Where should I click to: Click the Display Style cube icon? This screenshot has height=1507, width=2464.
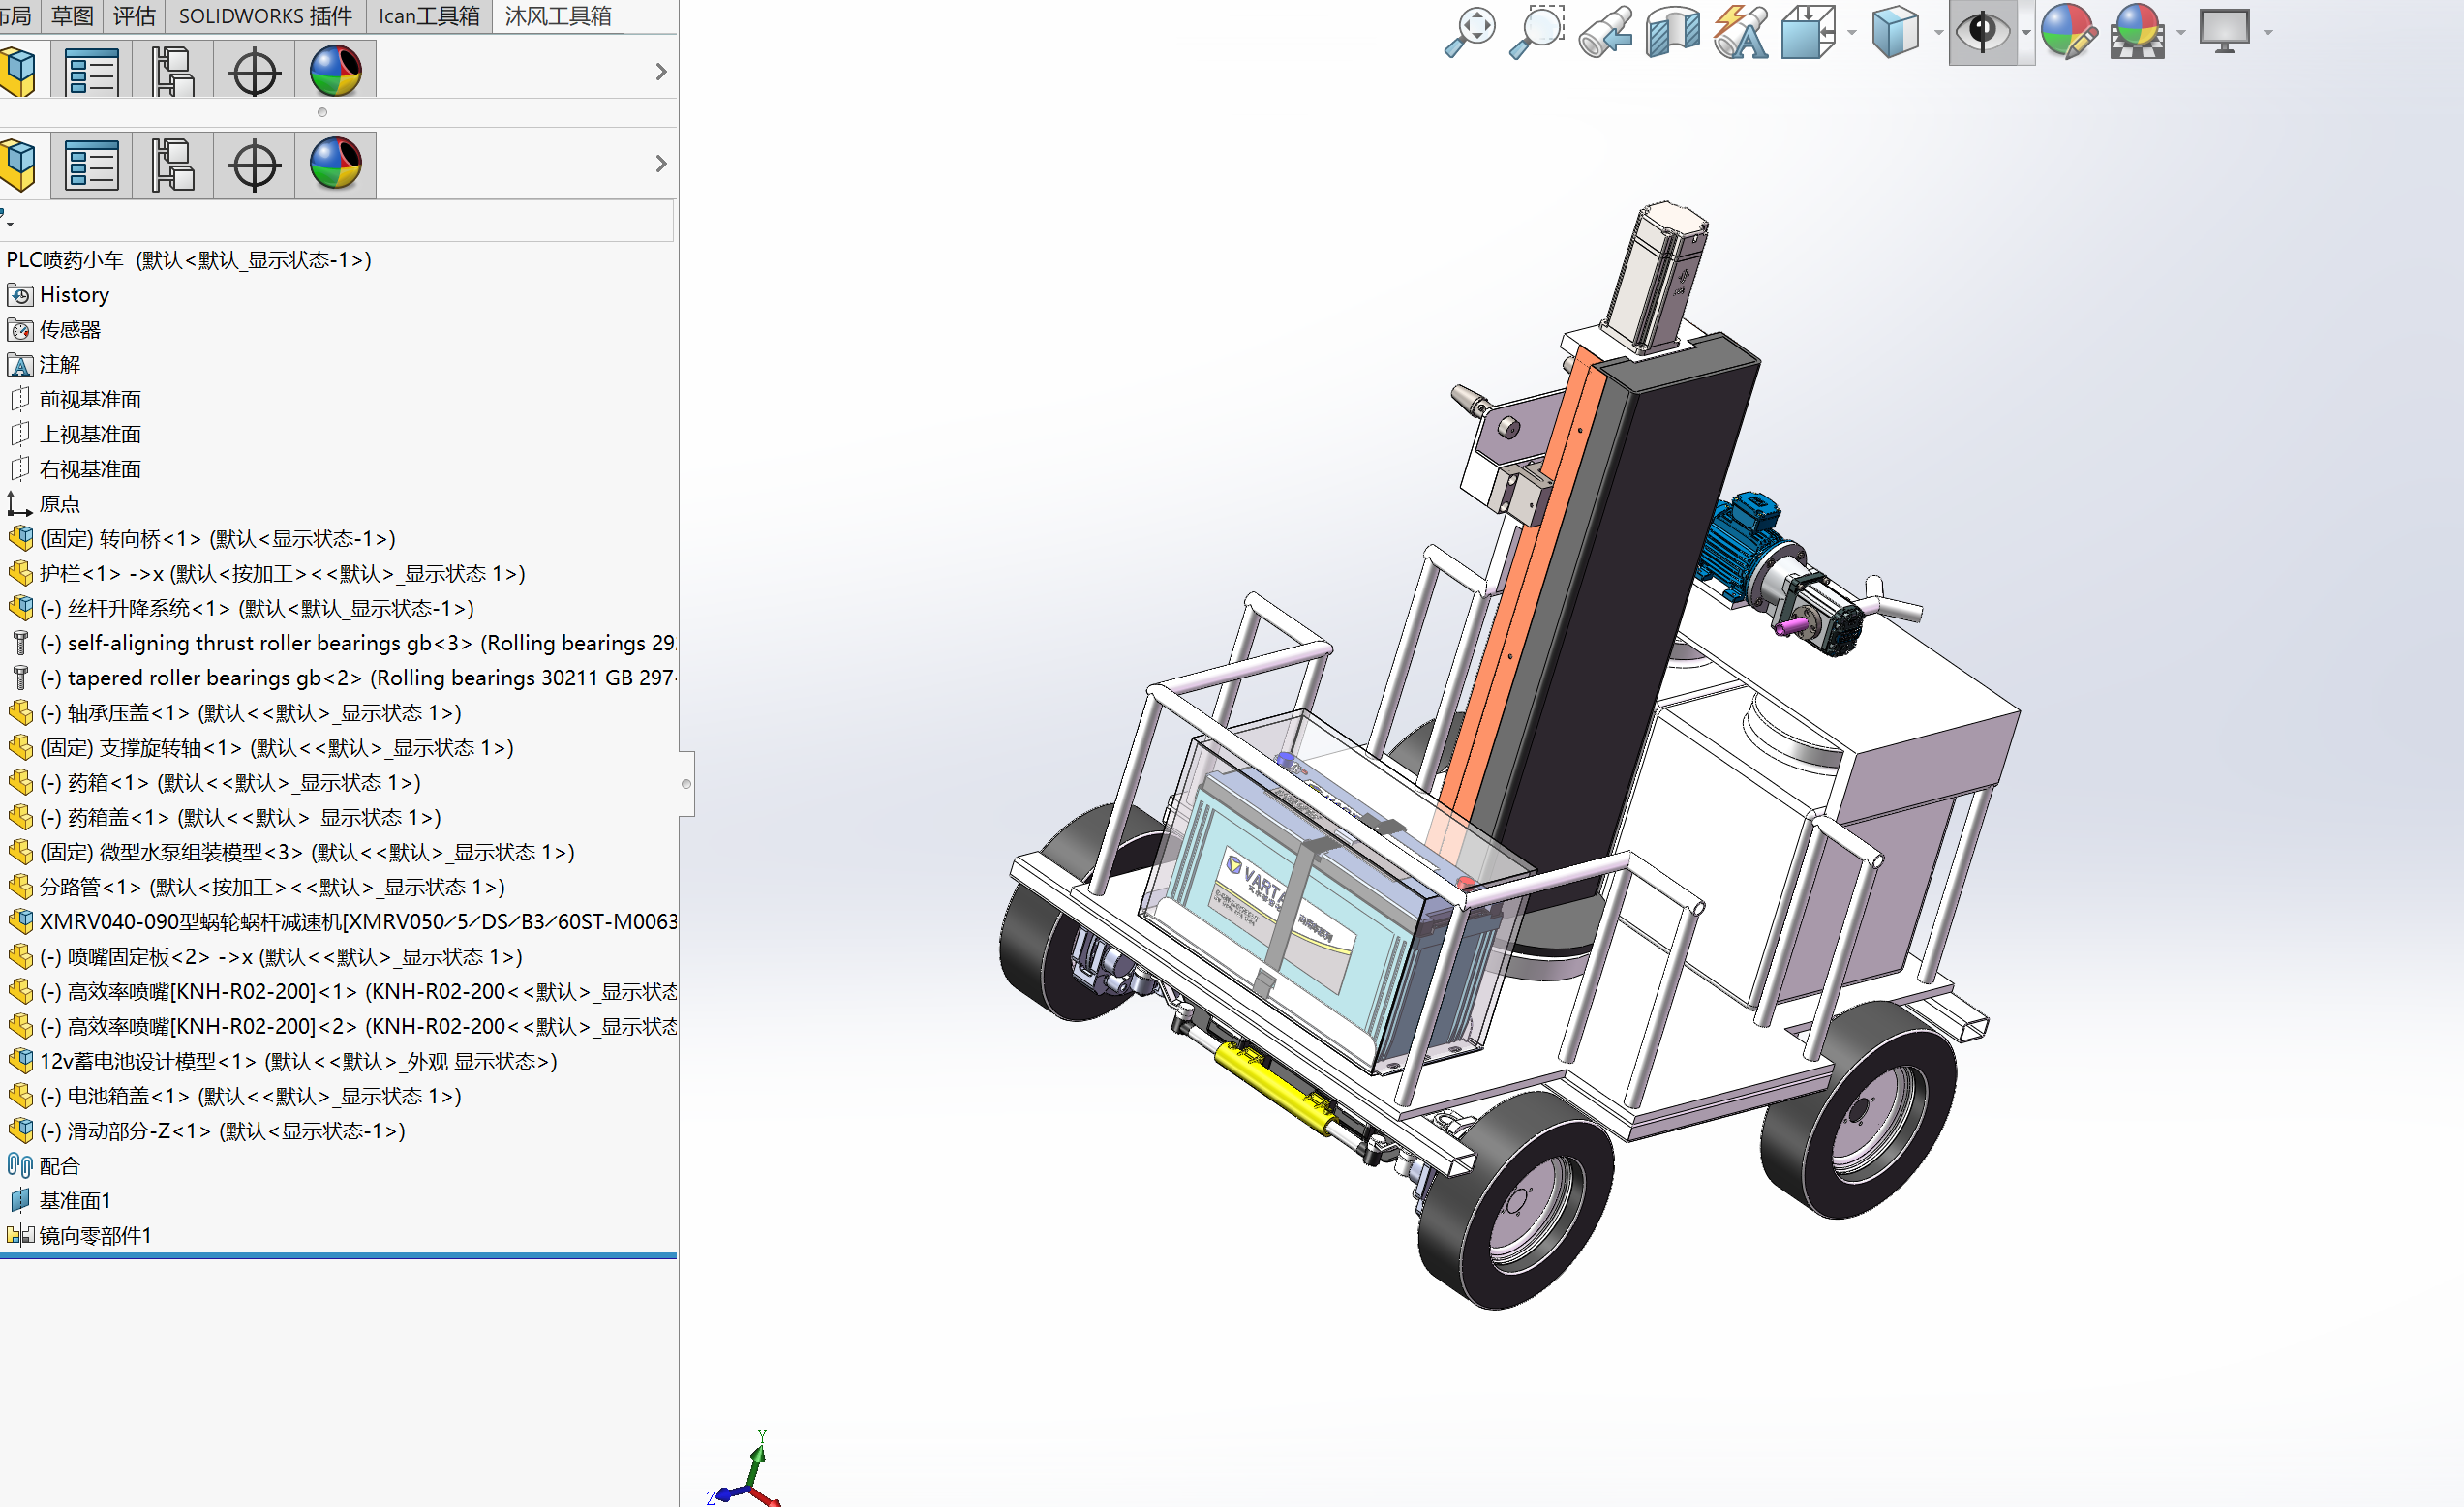(x=1895, y=32)
